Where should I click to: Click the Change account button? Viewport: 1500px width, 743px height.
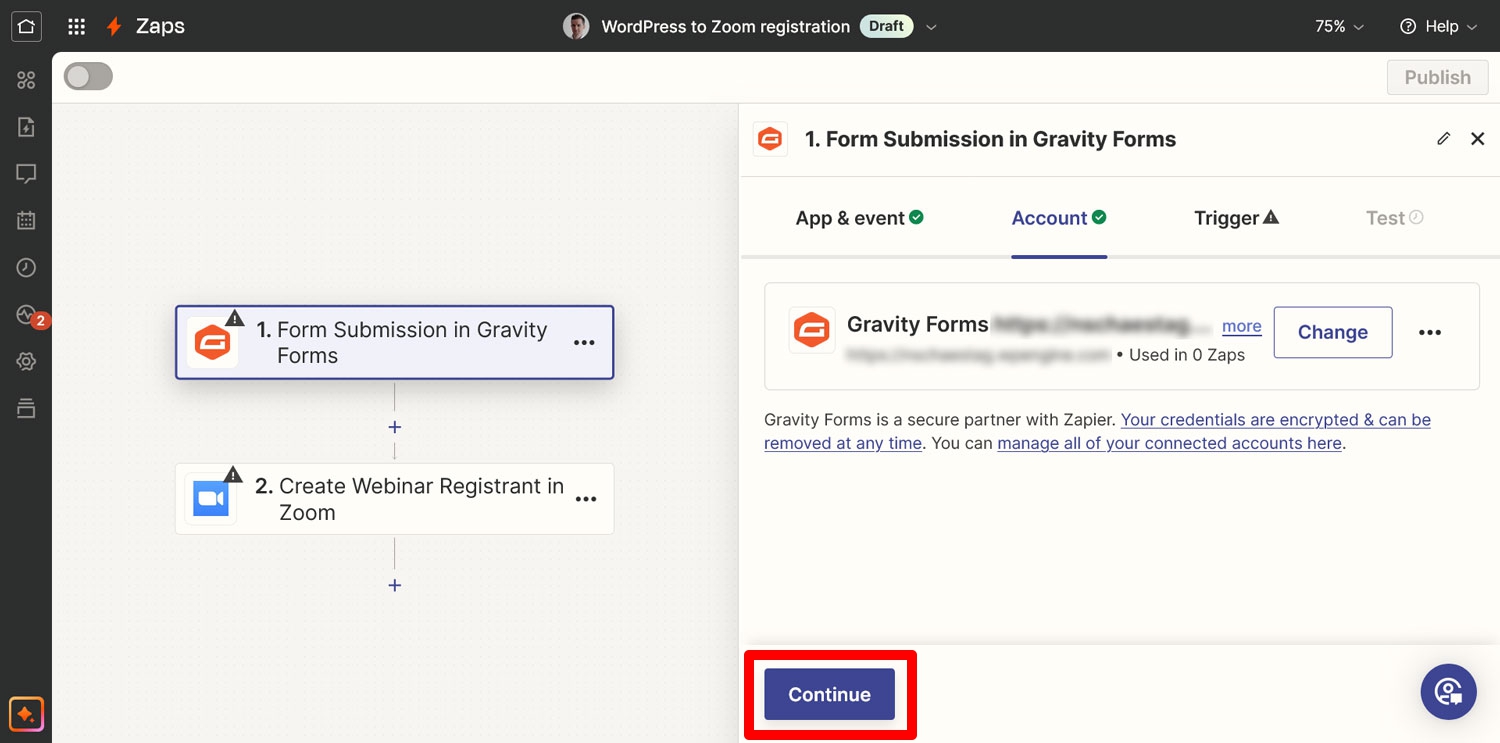(x=1333, y=332)
